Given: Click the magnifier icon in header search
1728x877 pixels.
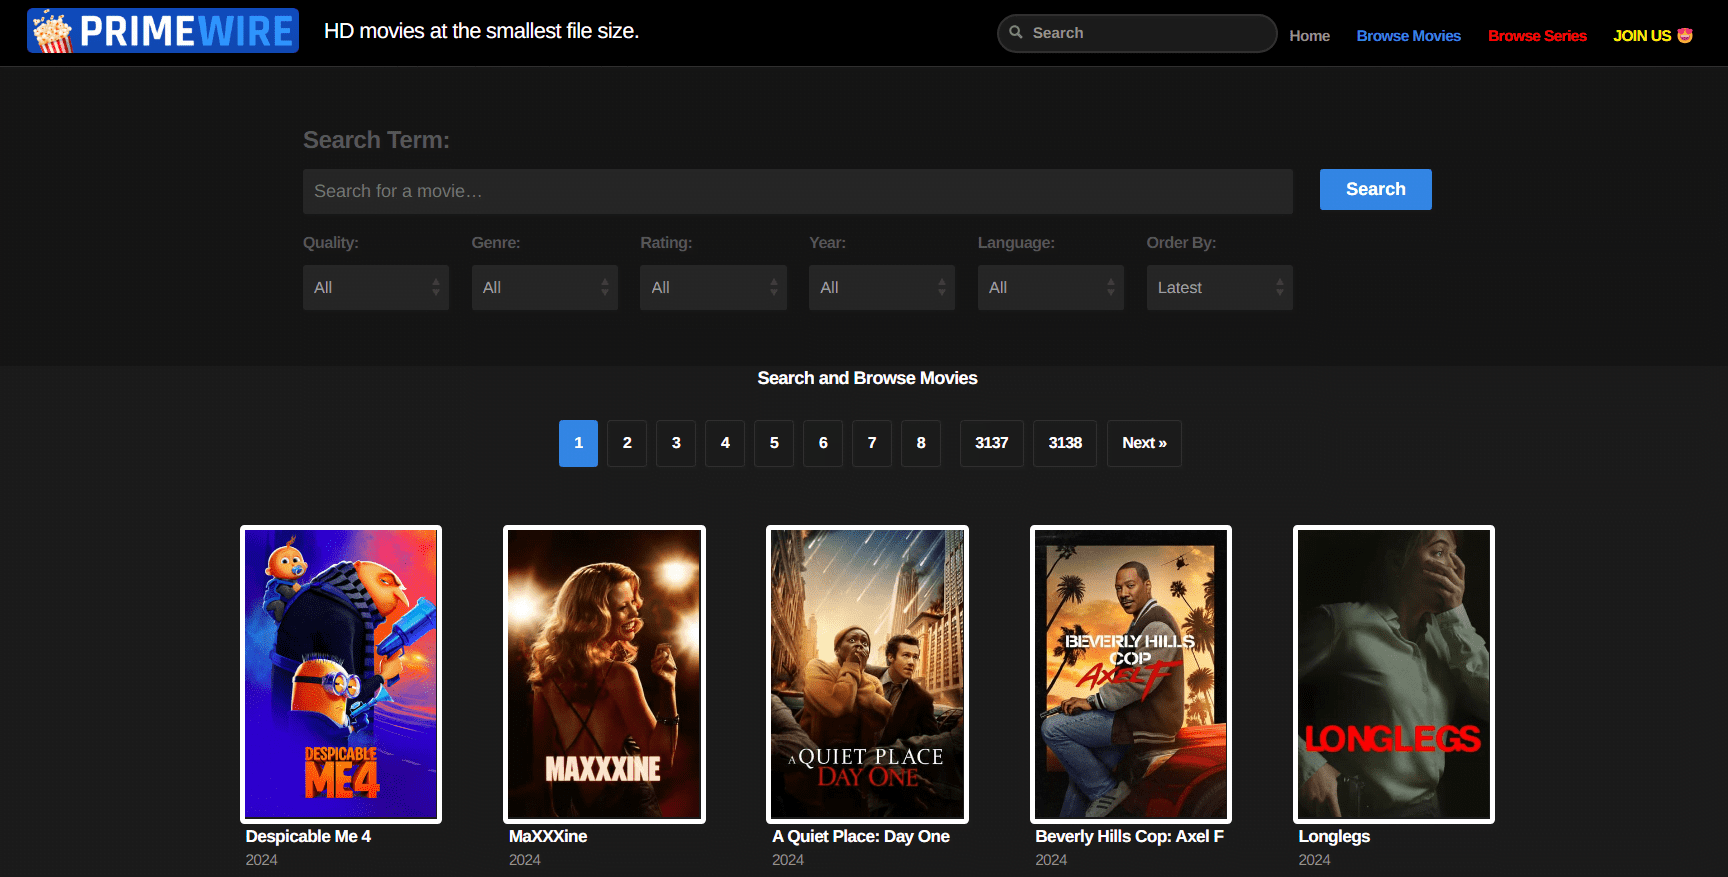Looking at the screenshot, I should point(1016,33).
